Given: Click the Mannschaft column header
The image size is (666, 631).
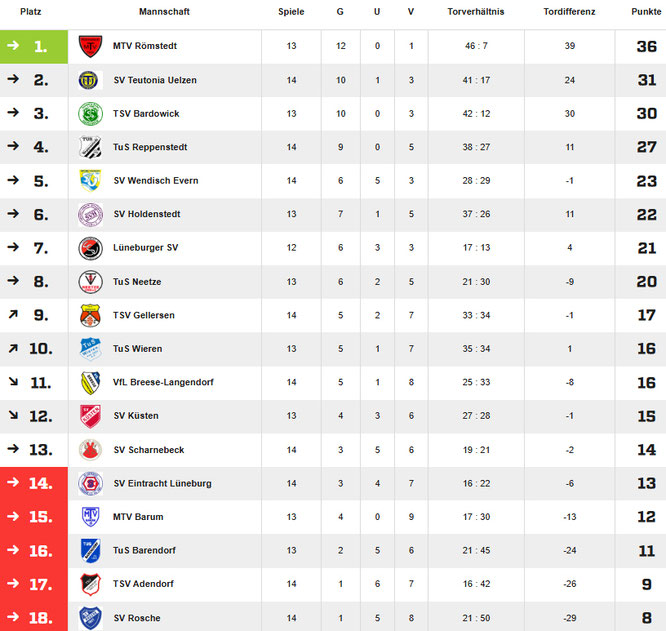Looking at the screenshot, I should pyautogui.click(x=164, y=12).
